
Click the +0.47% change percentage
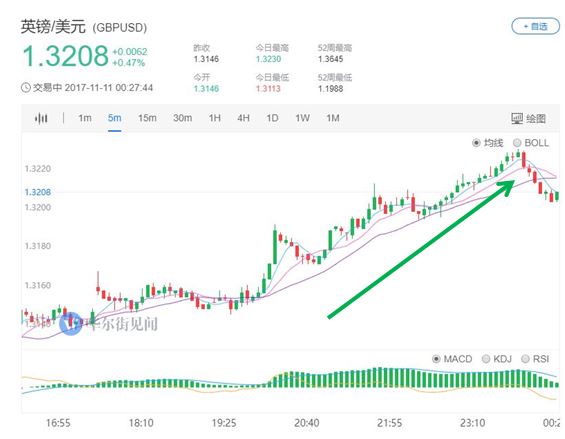(x=129, y=63)
